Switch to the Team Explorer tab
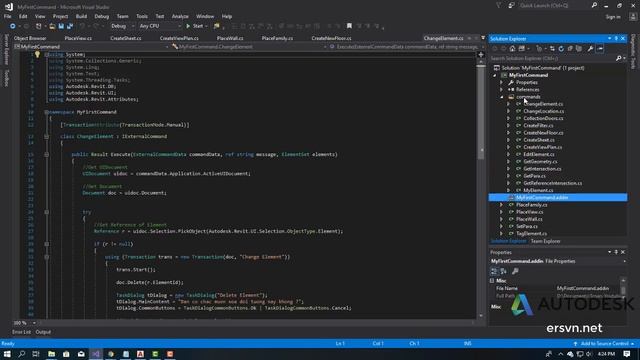 tap(545, 241)
